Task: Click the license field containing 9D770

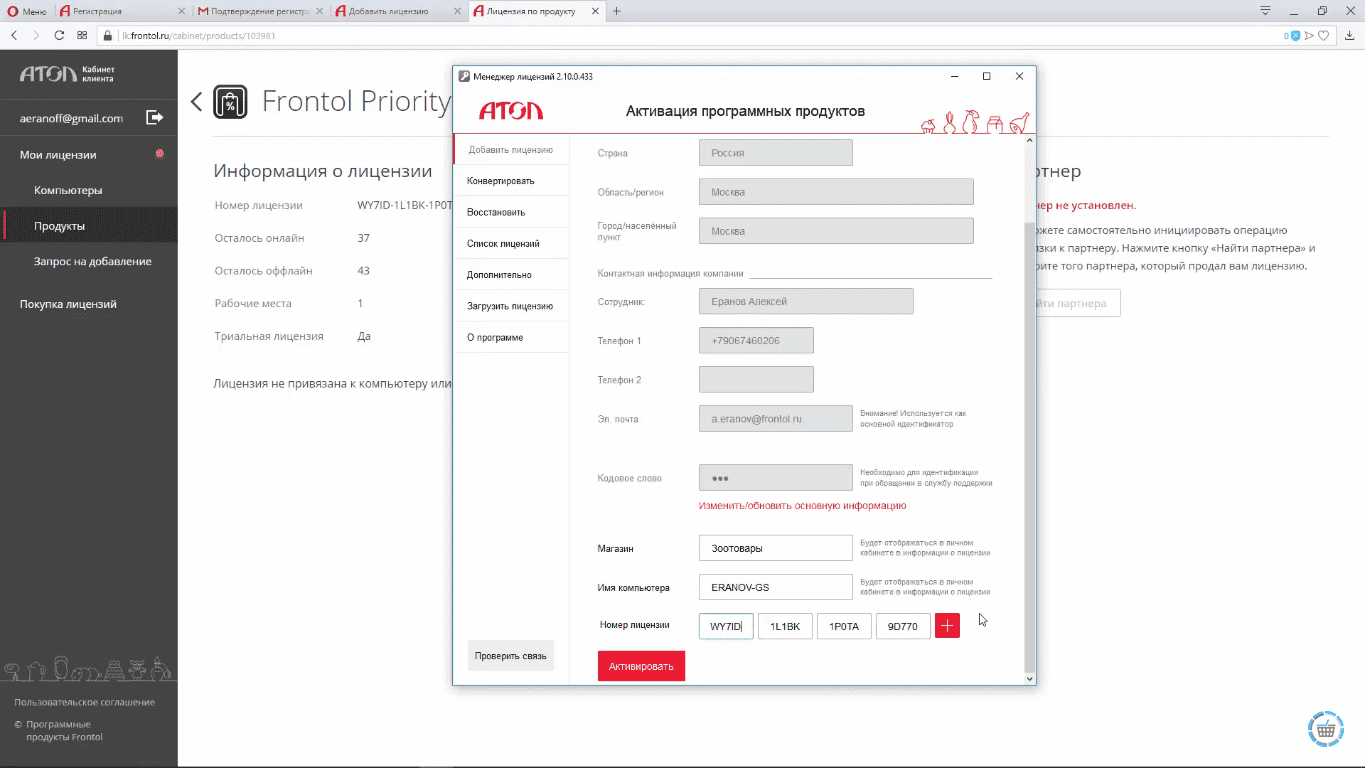Action: [903, 626]
